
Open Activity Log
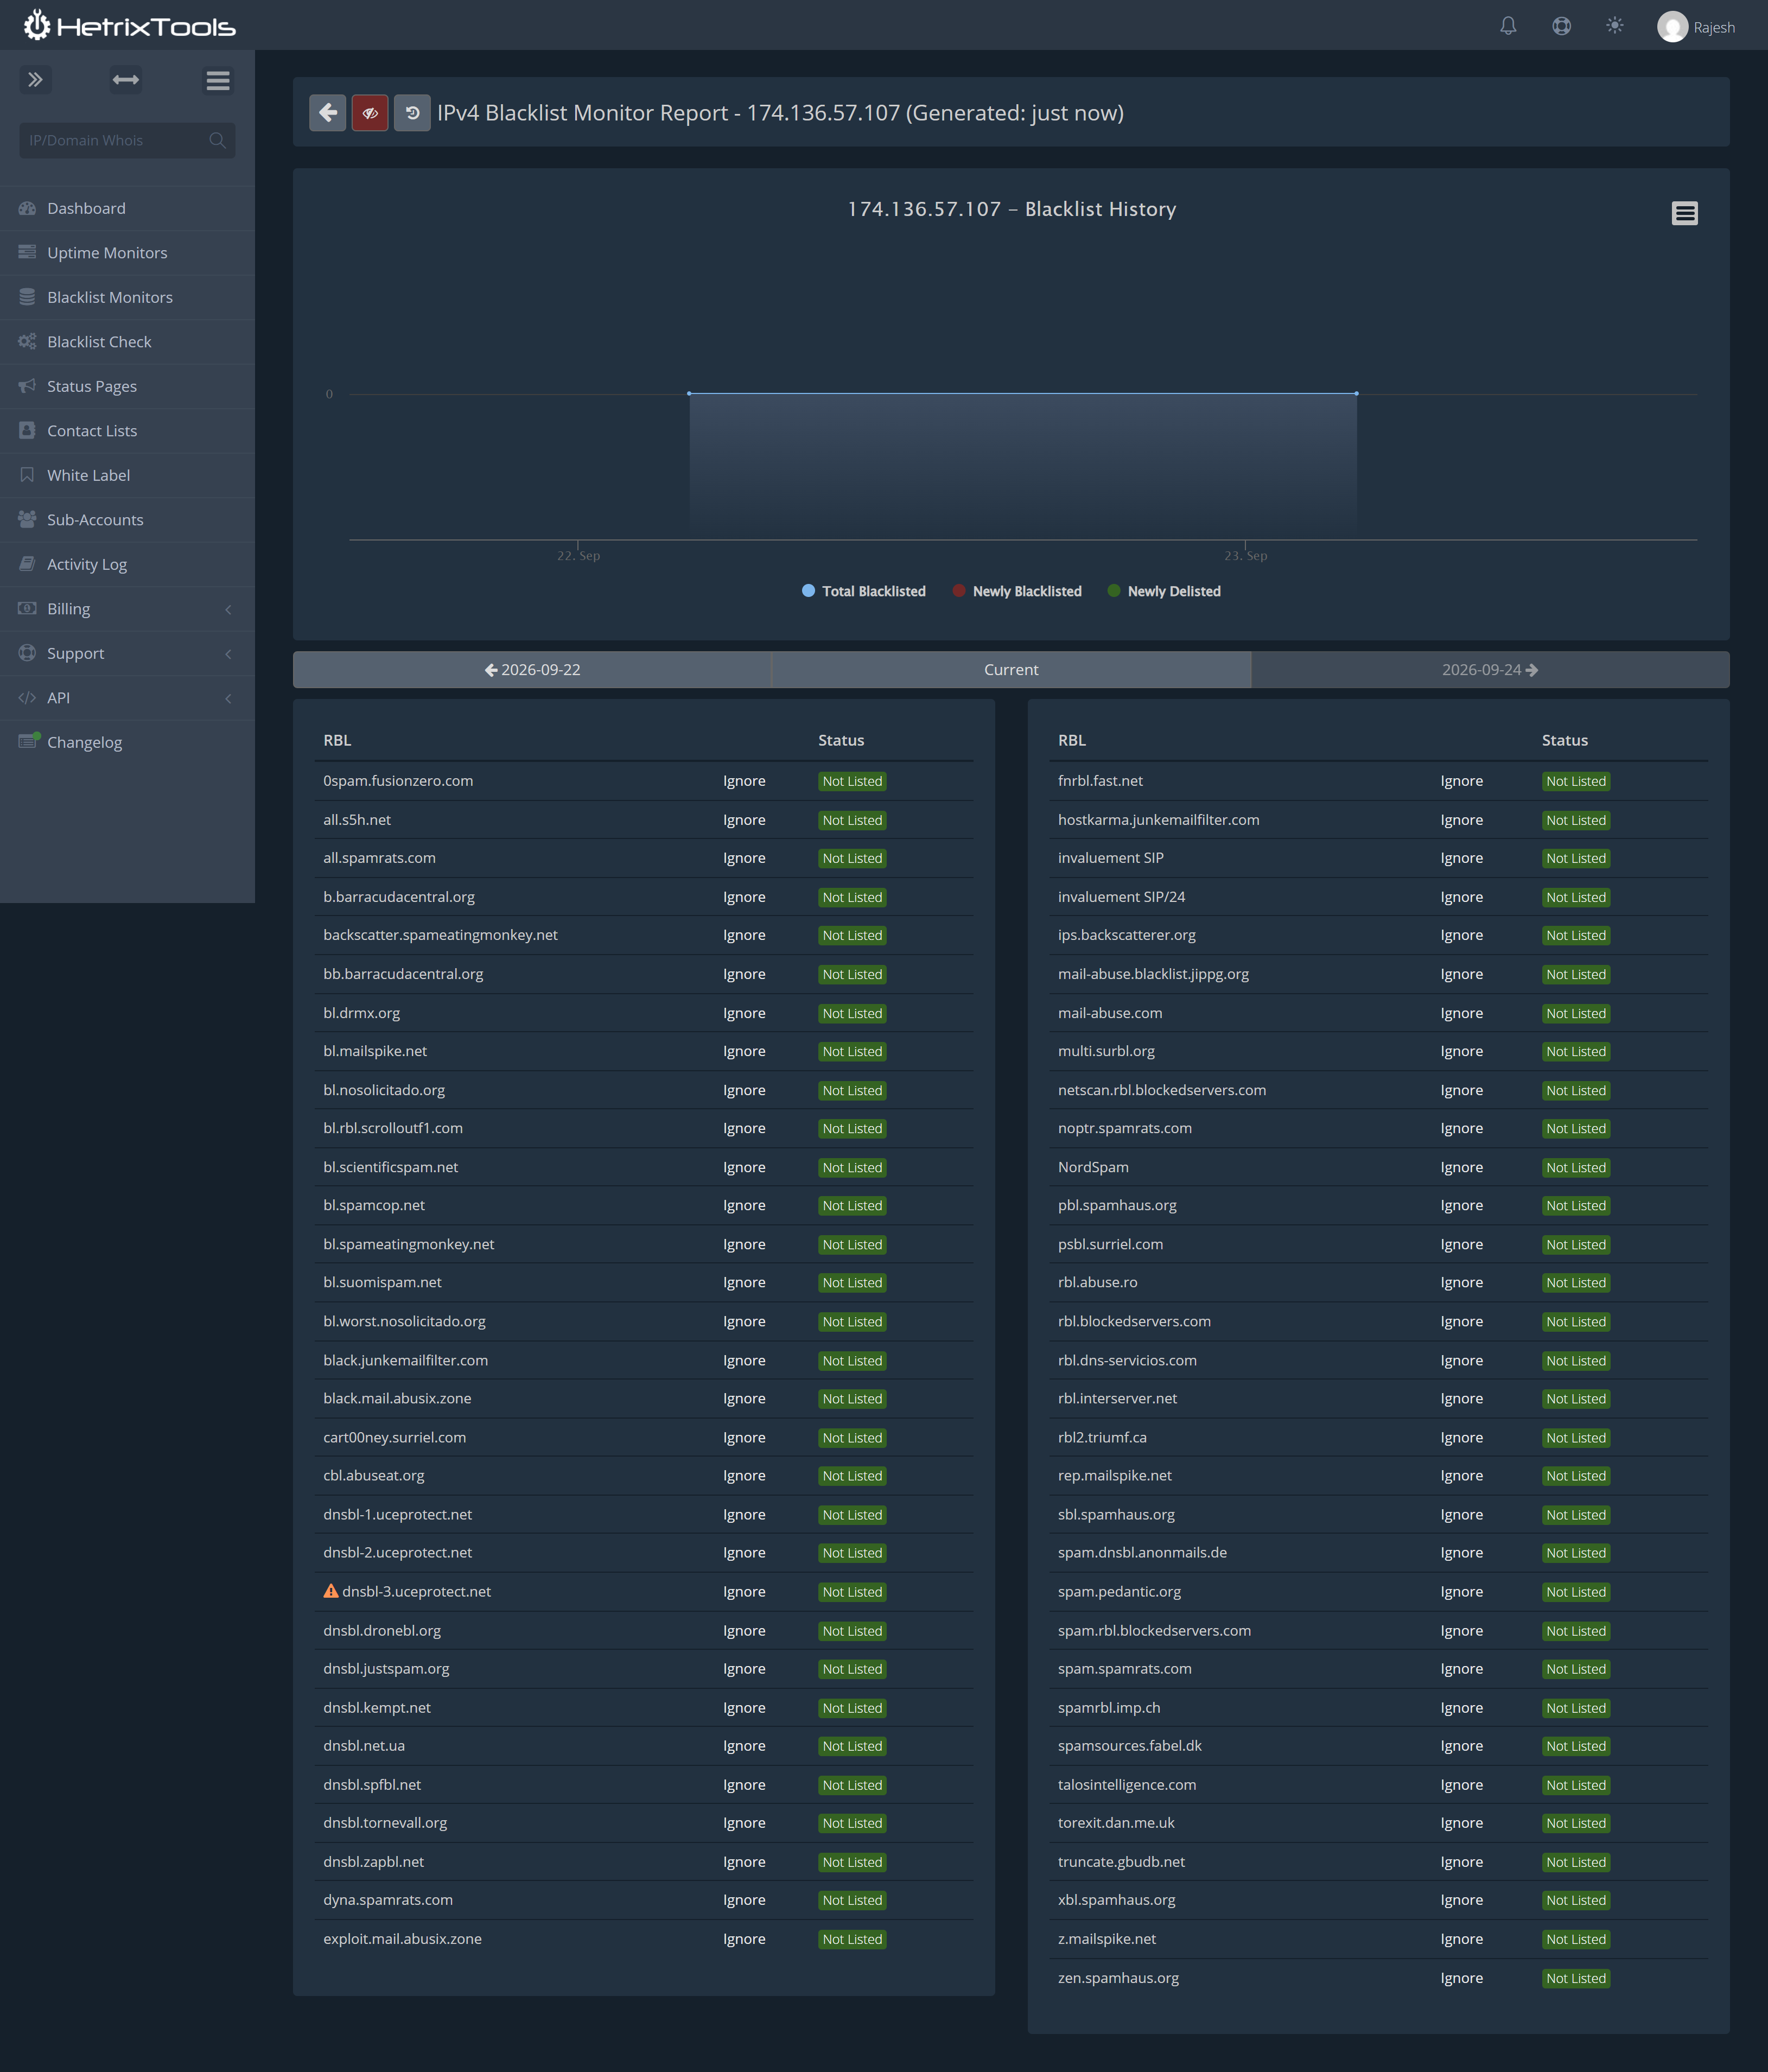point(127,564)
